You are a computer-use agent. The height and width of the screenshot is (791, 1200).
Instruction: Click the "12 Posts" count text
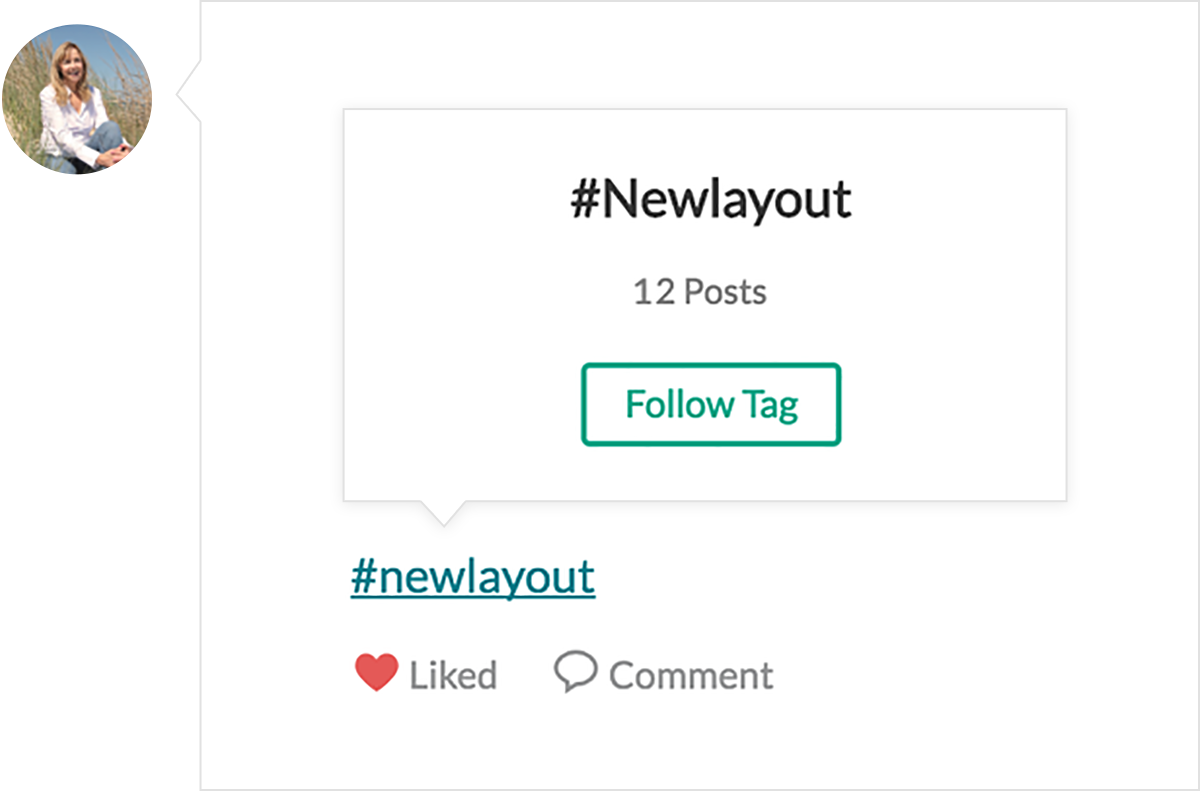(700, 292)
